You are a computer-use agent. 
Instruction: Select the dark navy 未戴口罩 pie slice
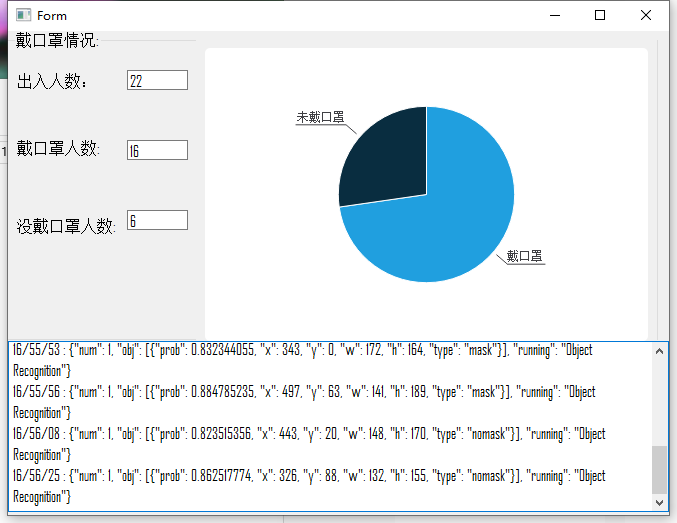[x=385, y=160]
